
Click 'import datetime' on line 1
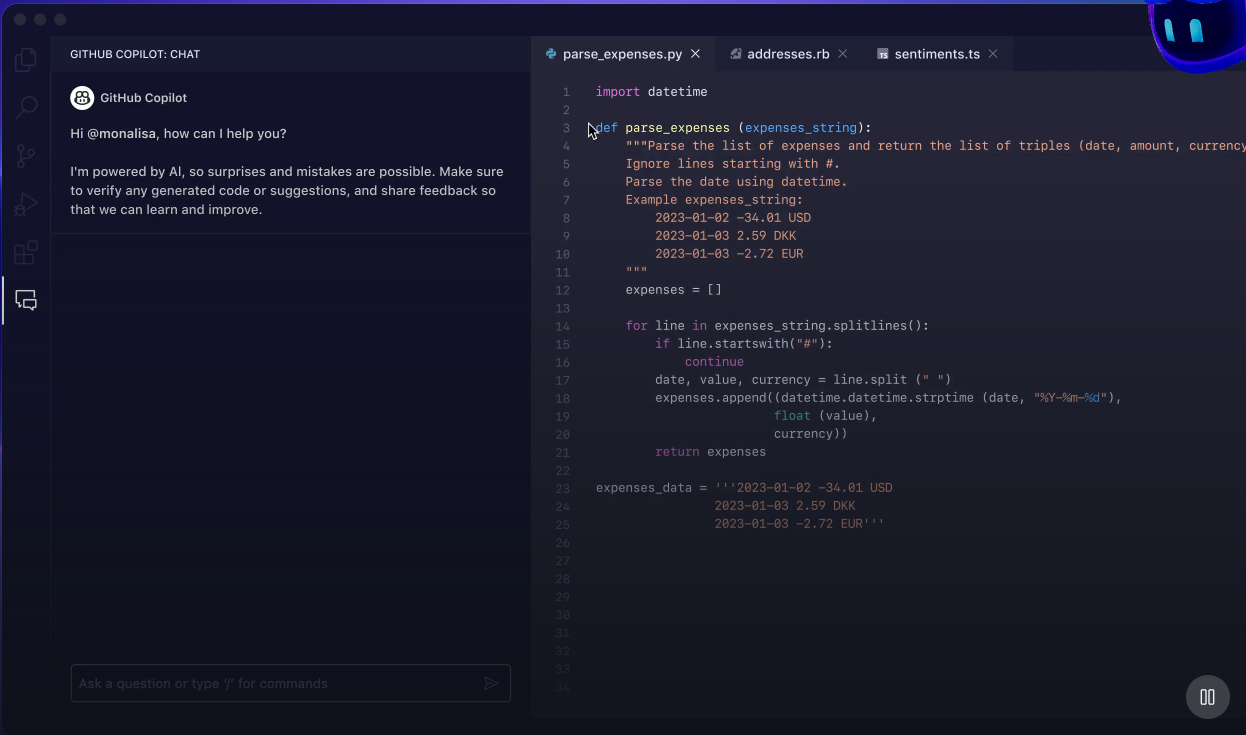[651, 92]
